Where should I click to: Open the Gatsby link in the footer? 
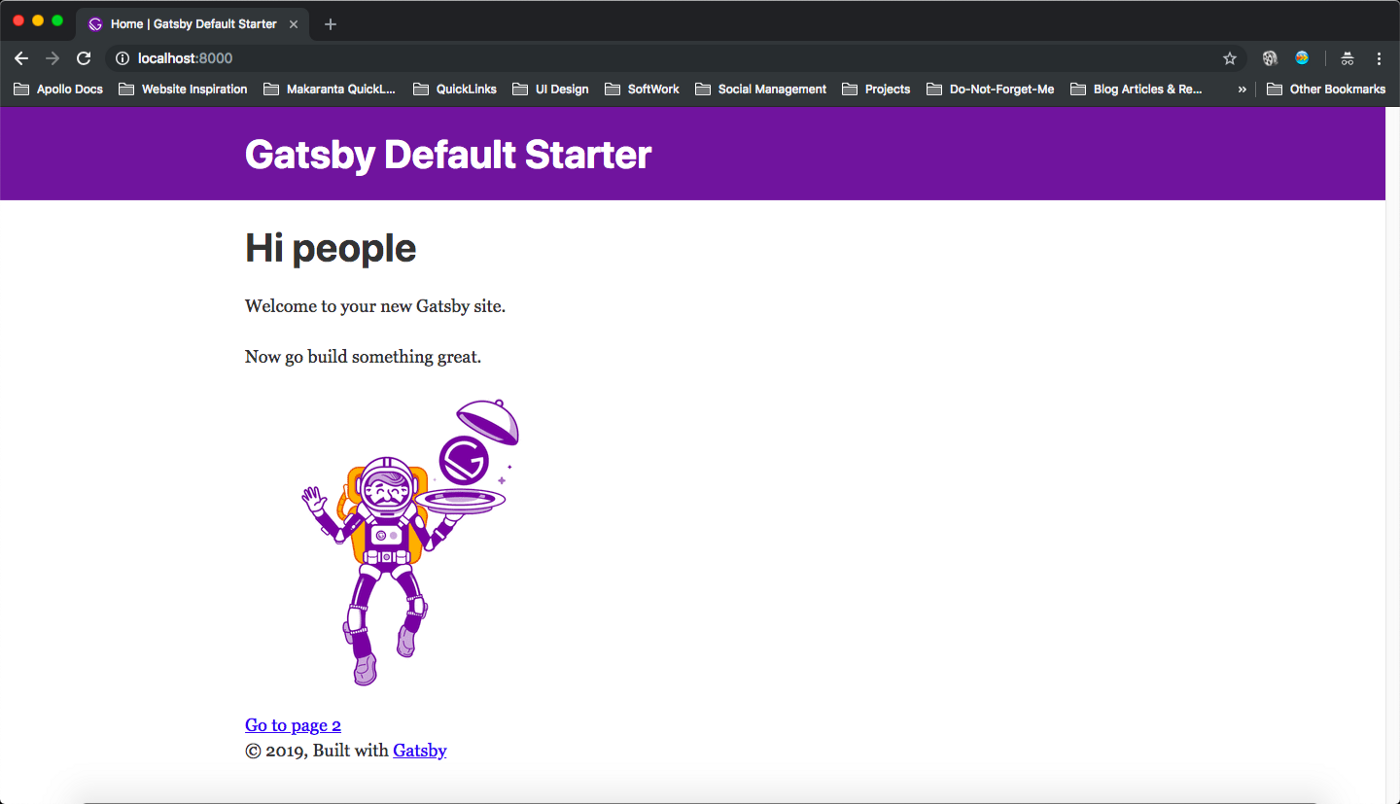point(420,750)
